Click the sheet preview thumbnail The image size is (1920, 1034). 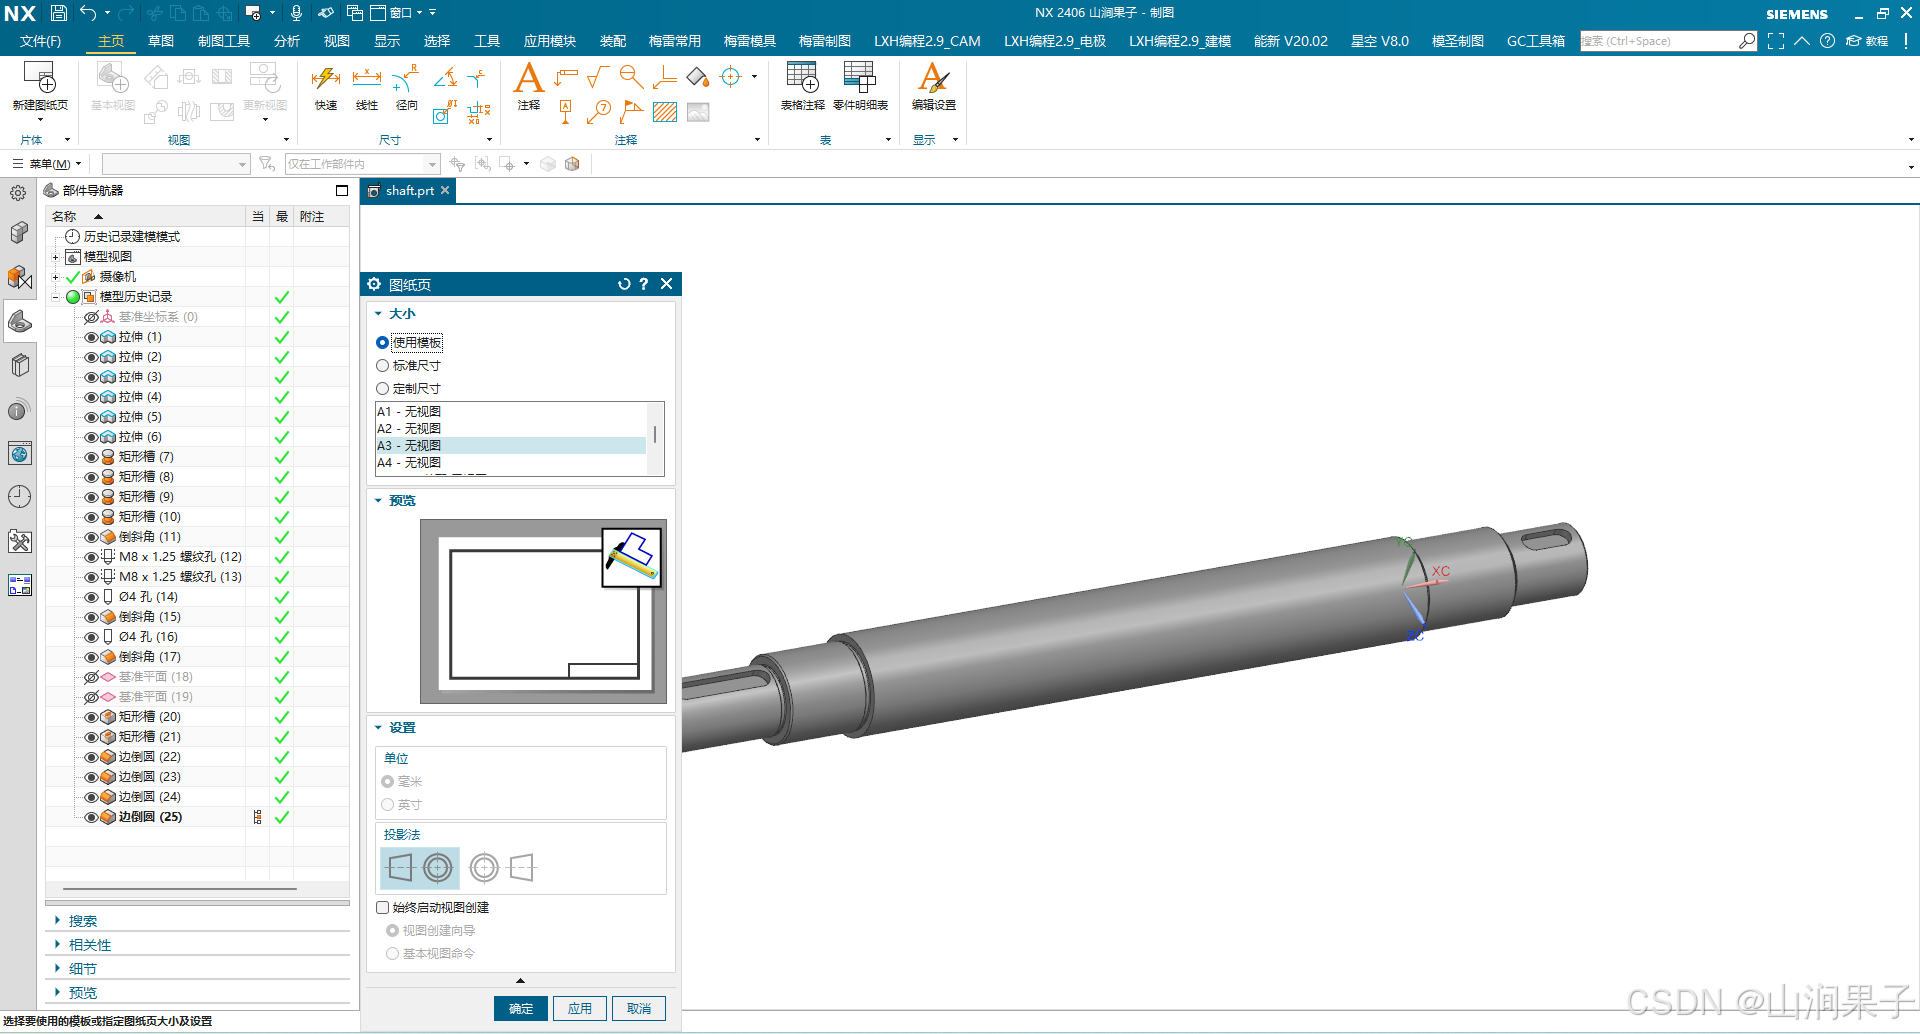tap(543, 612)
